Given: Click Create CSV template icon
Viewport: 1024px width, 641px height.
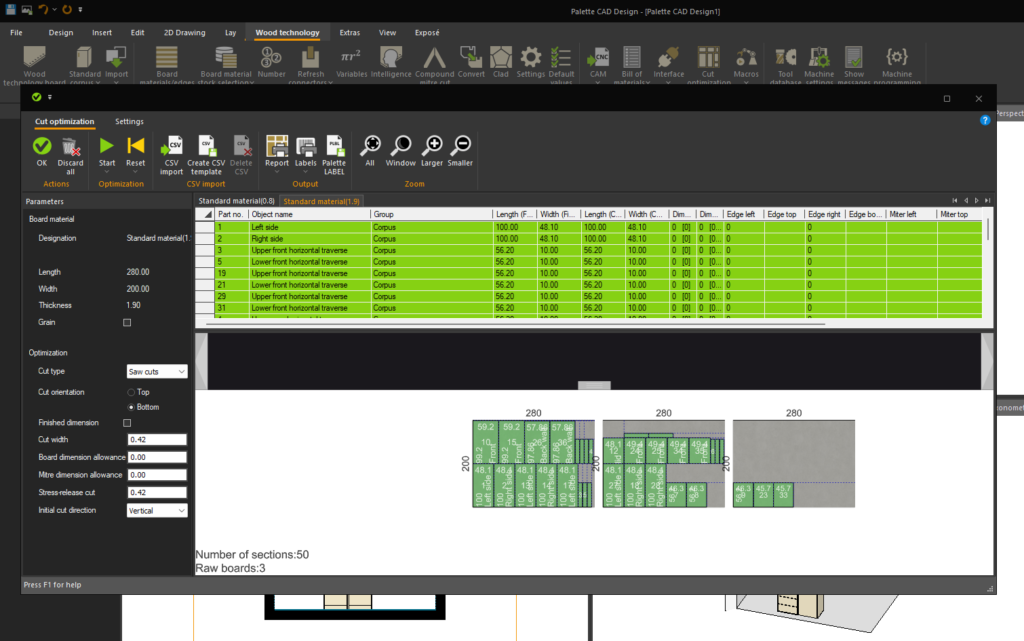Looking at the screenshot, I should [x=206, y=147].
